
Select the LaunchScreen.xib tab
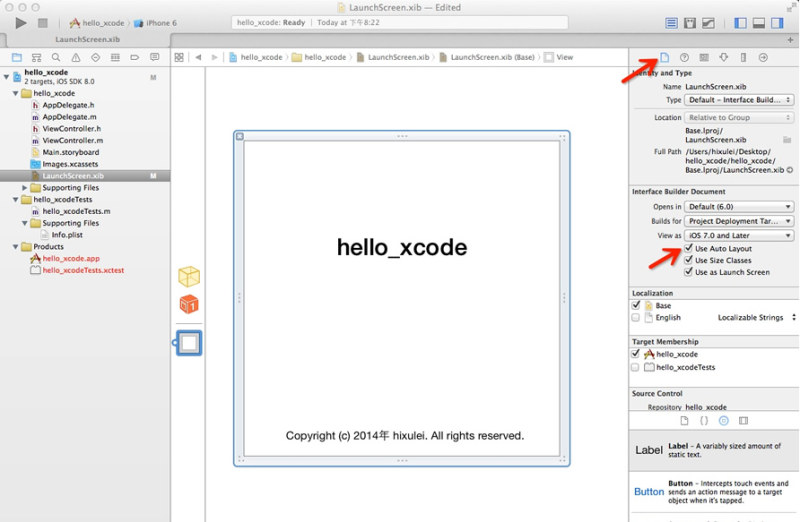87,39
